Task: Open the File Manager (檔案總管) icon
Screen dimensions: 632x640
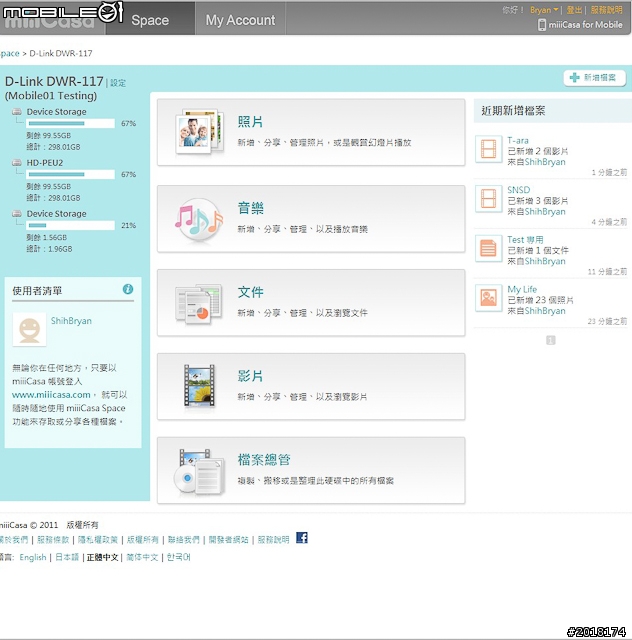Action: tap(199, 471)
